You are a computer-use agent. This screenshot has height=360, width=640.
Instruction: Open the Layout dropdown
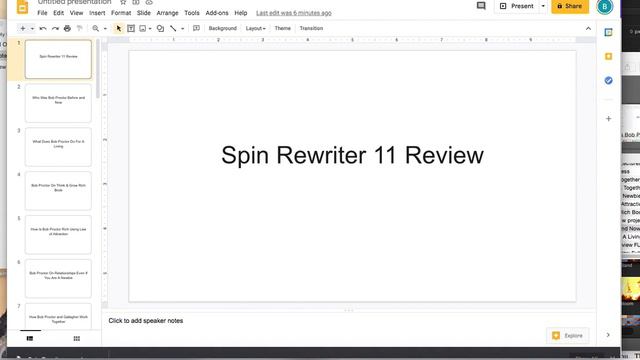[x=256, y=29]
